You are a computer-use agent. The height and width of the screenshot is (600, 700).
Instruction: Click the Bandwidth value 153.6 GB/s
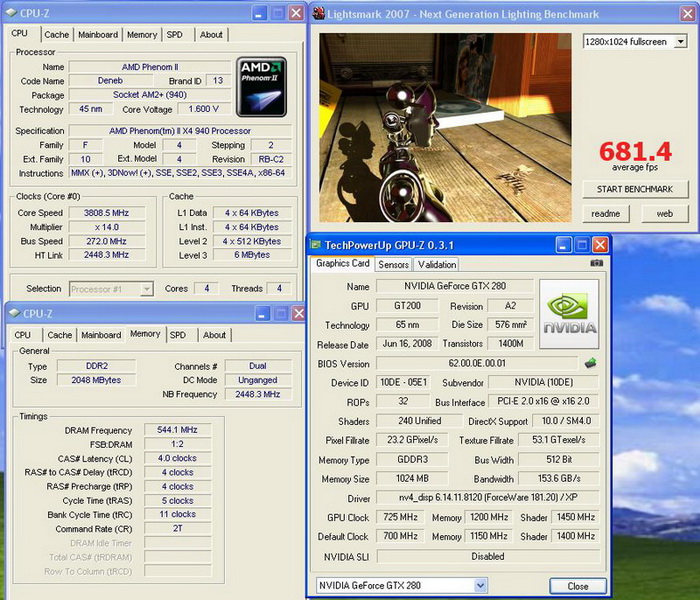[559, 479]
